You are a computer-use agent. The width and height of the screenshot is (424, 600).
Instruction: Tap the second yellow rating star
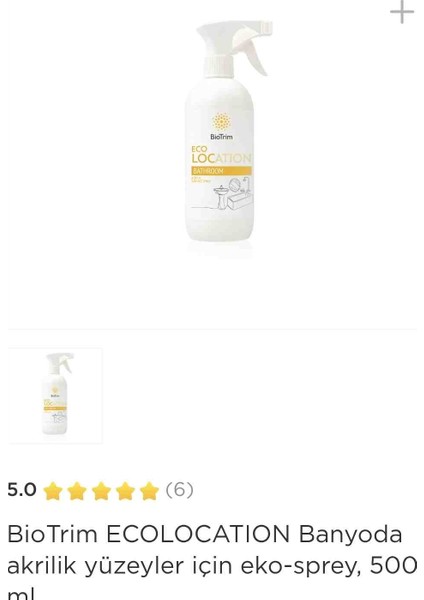point(77,491)
